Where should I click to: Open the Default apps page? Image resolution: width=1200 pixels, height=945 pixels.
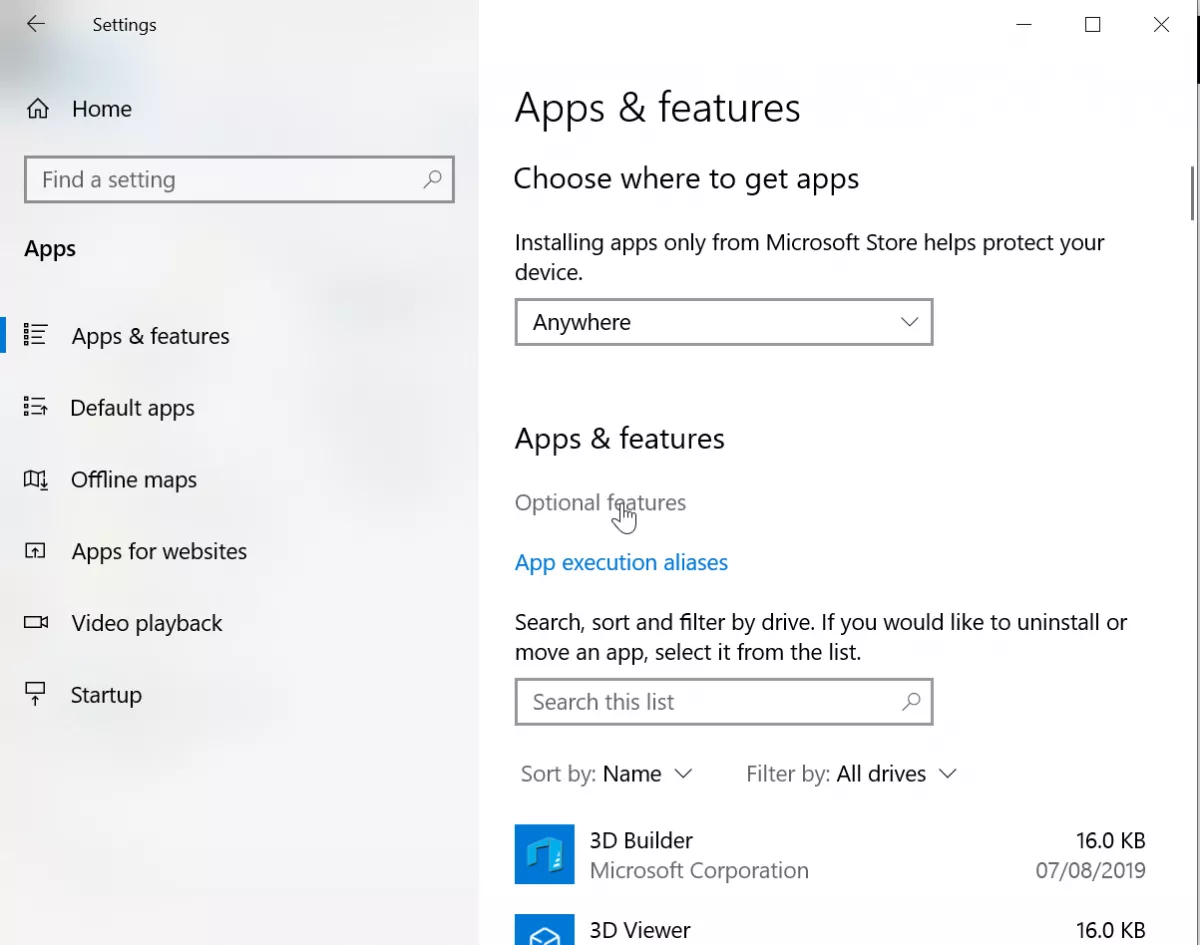(132, 408)
